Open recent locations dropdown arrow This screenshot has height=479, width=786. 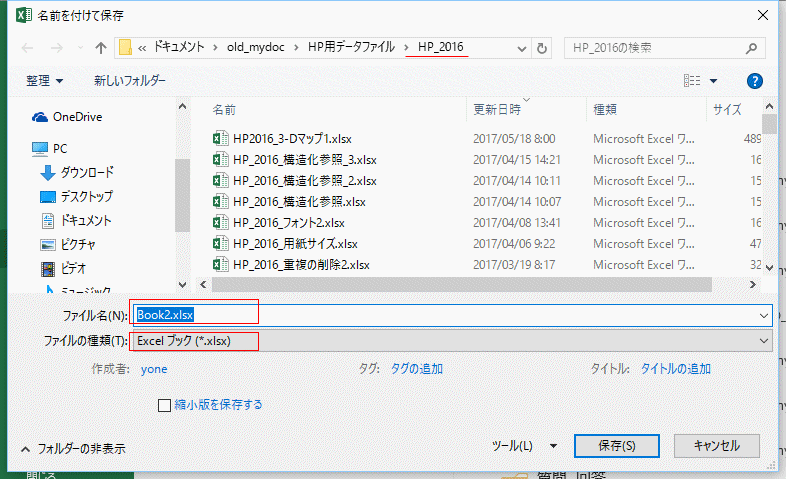80,48
